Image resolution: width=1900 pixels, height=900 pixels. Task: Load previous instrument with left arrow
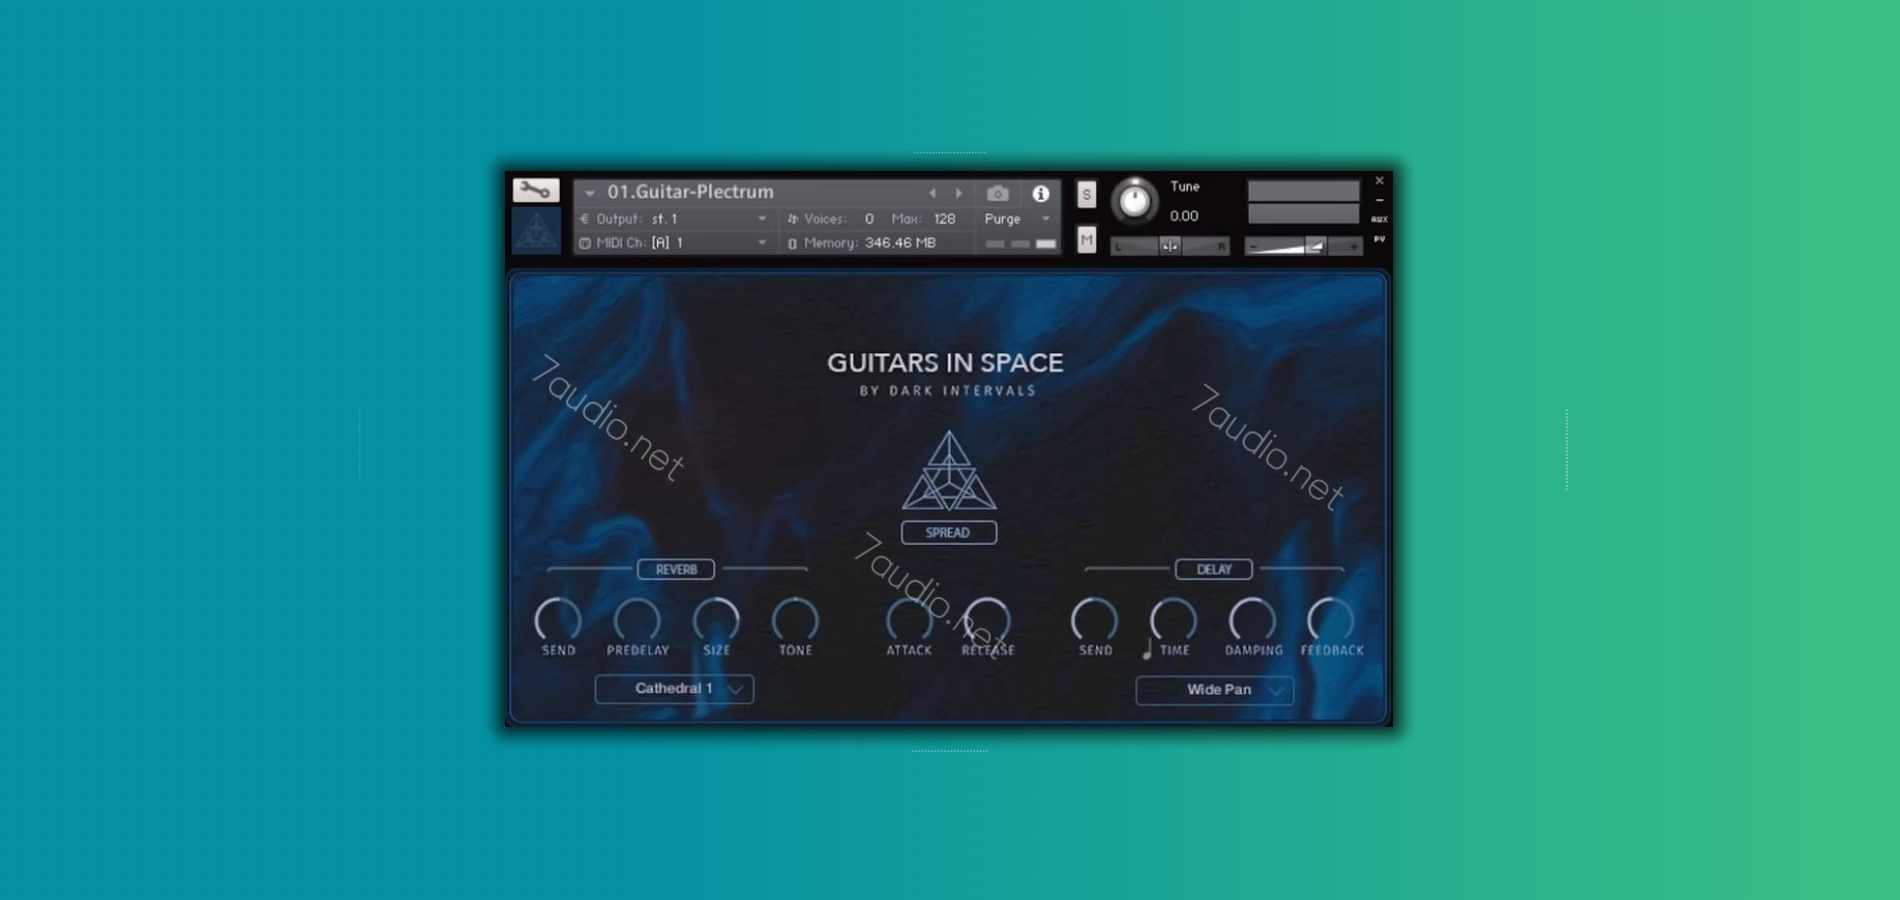pos(932,193)
